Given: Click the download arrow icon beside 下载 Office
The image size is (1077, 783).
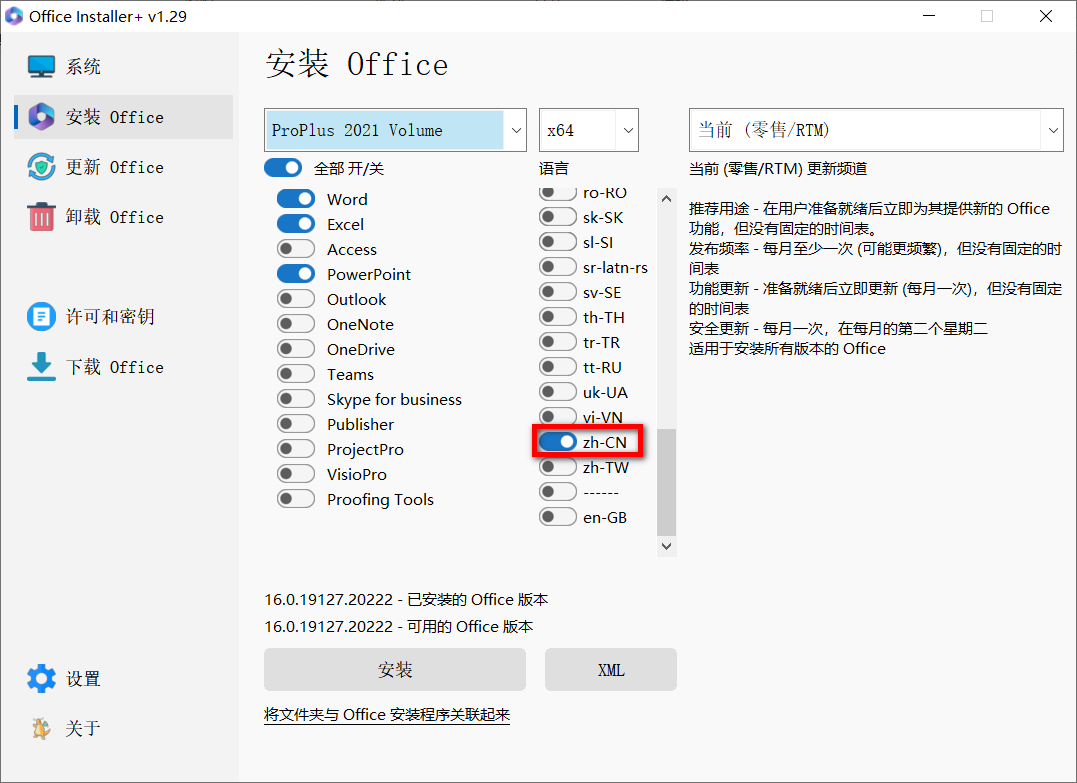Looking at the screenshot, I should [41, 367].
